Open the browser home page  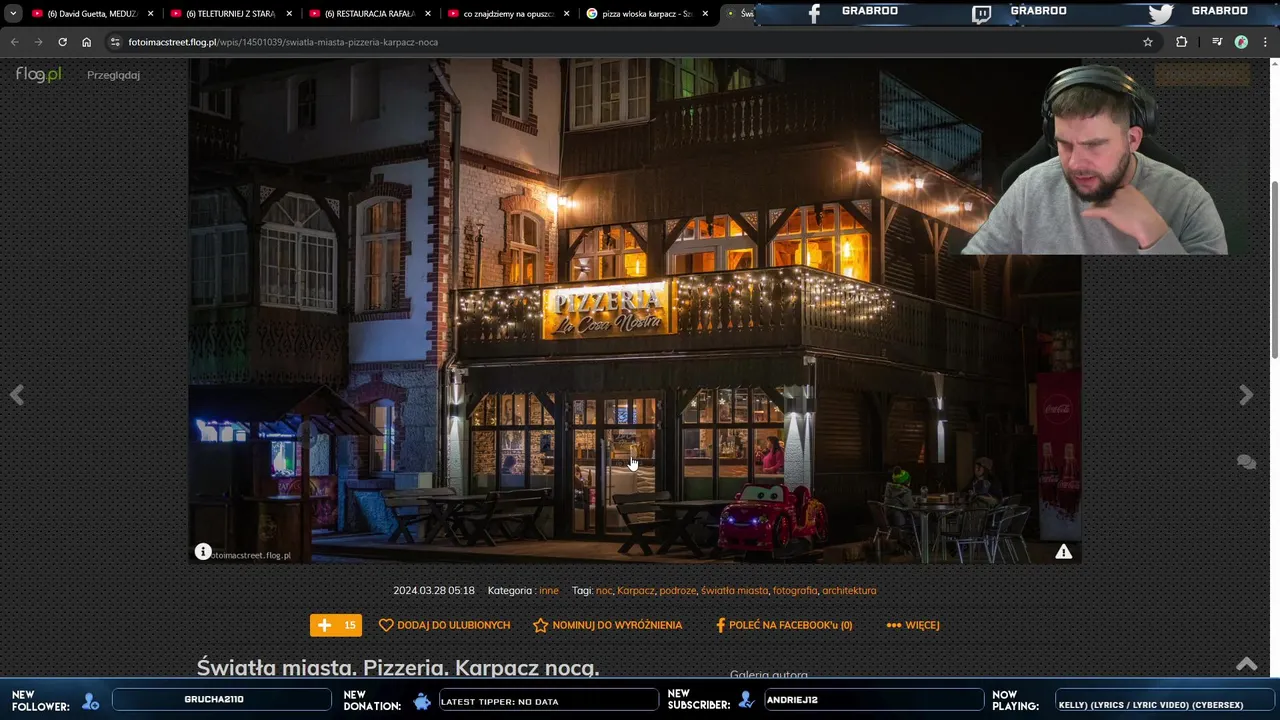86,42
